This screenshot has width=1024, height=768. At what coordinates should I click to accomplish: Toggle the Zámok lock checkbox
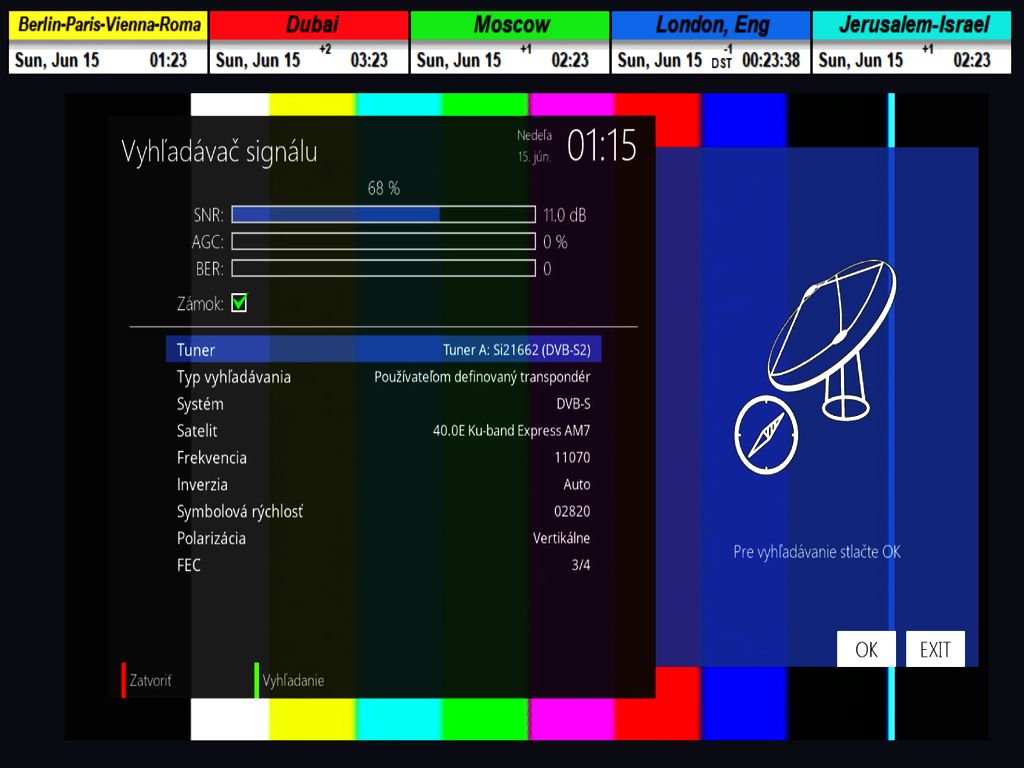coord(239,303)
